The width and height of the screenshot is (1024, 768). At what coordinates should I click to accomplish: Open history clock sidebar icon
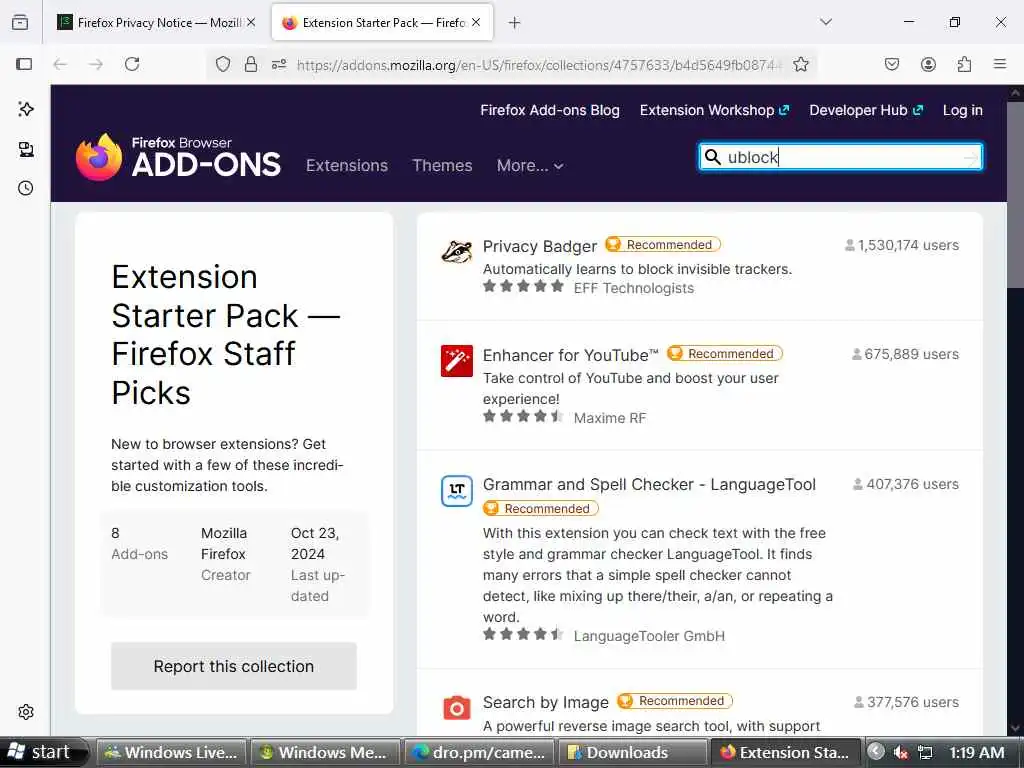point(25,188)
